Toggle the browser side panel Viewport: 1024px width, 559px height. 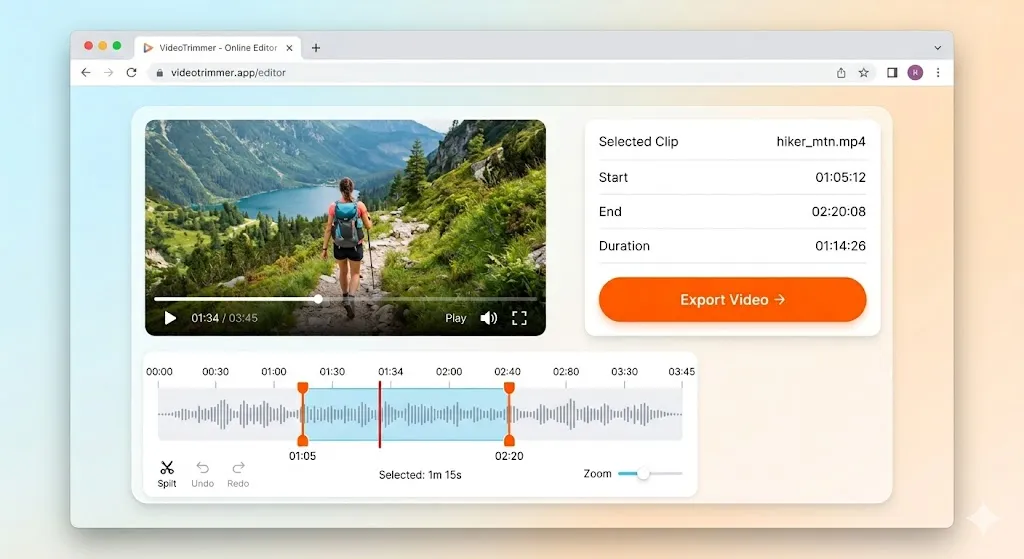(892, 72)
